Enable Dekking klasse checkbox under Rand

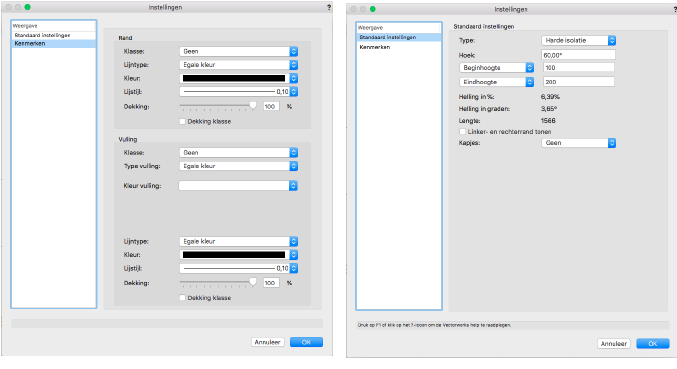183,122
